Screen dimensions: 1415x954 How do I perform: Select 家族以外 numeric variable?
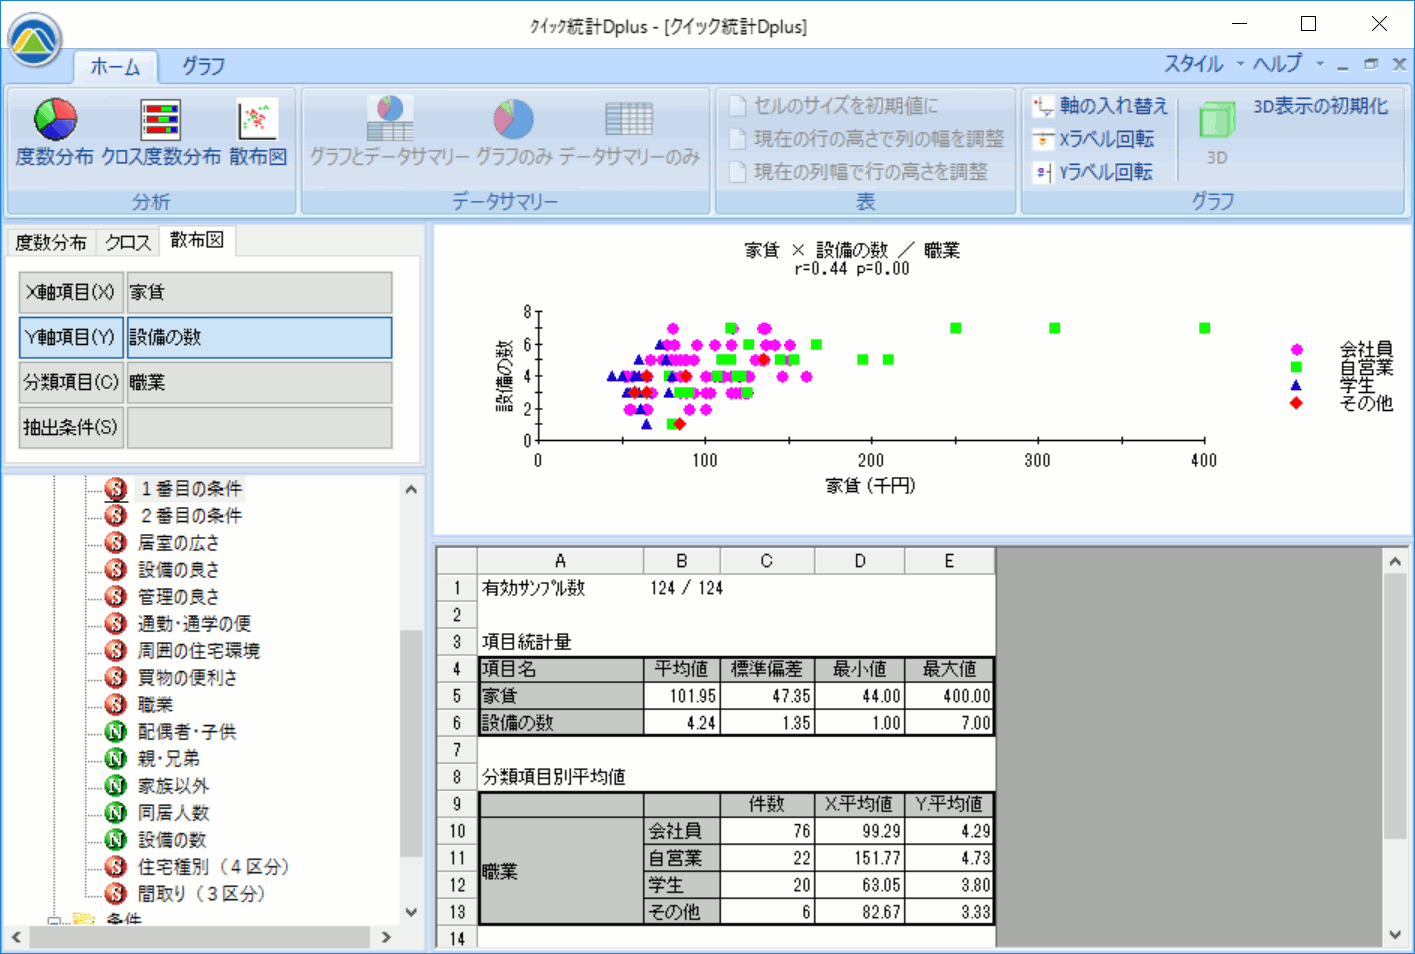pos(173,785)
